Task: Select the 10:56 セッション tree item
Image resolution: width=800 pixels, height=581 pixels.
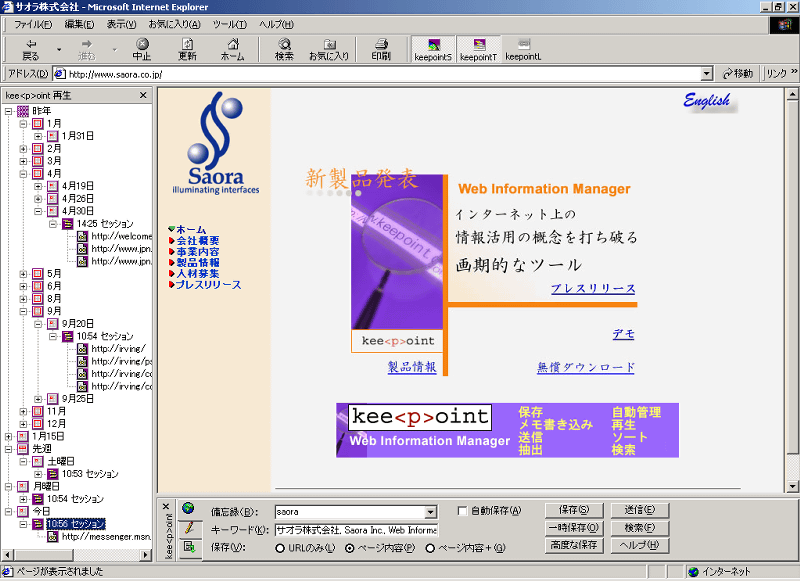Action: pos(76,524)
